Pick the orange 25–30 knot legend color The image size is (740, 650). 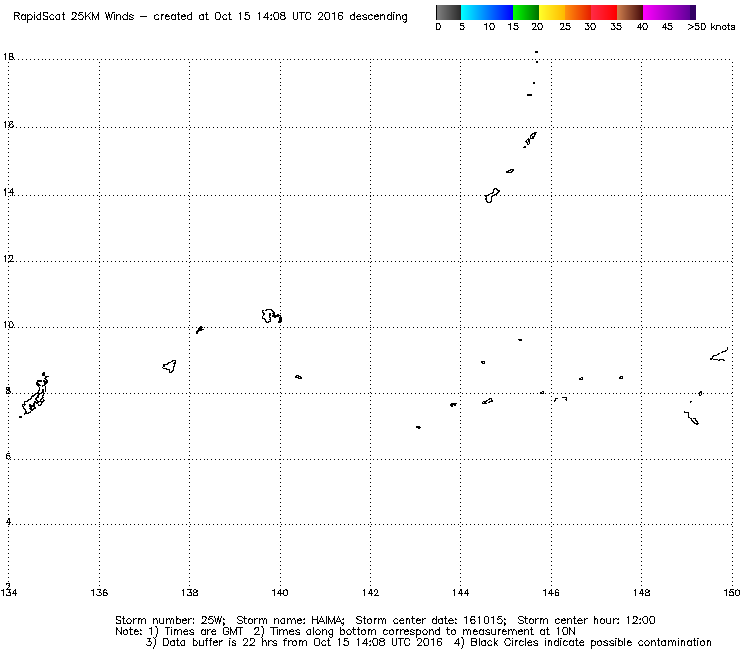(578, 12)
